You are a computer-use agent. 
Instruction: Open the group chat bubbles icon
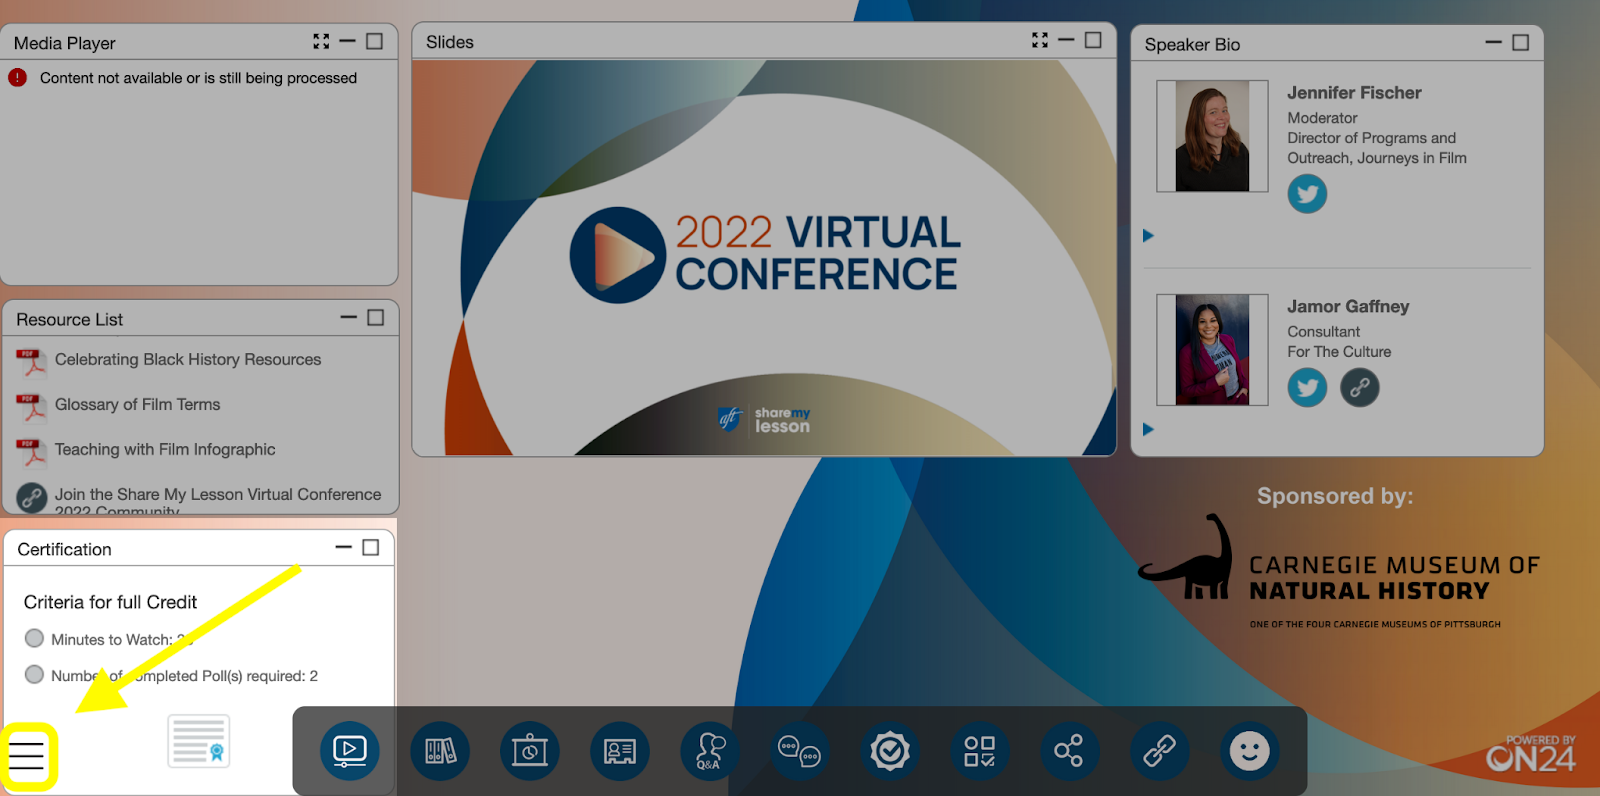tap(799, 751)
